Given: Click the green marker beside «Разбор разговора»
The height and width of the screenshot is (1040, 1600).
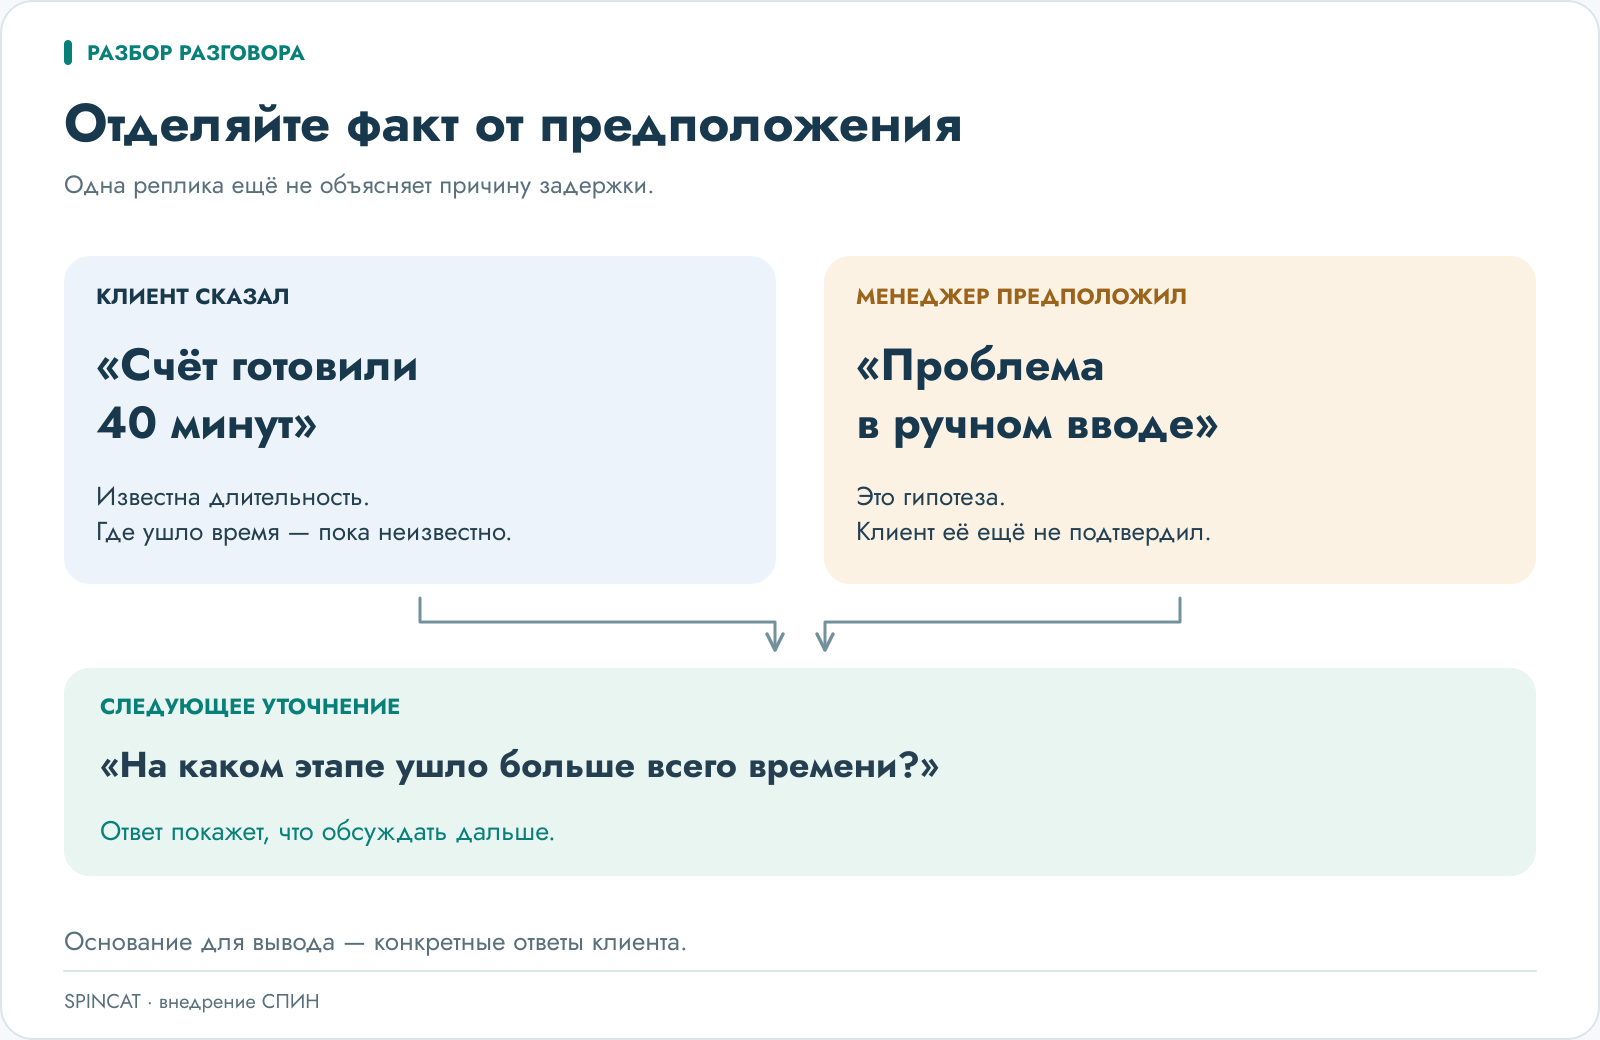Looking at the screenshot, I should (x=68, y=52).
